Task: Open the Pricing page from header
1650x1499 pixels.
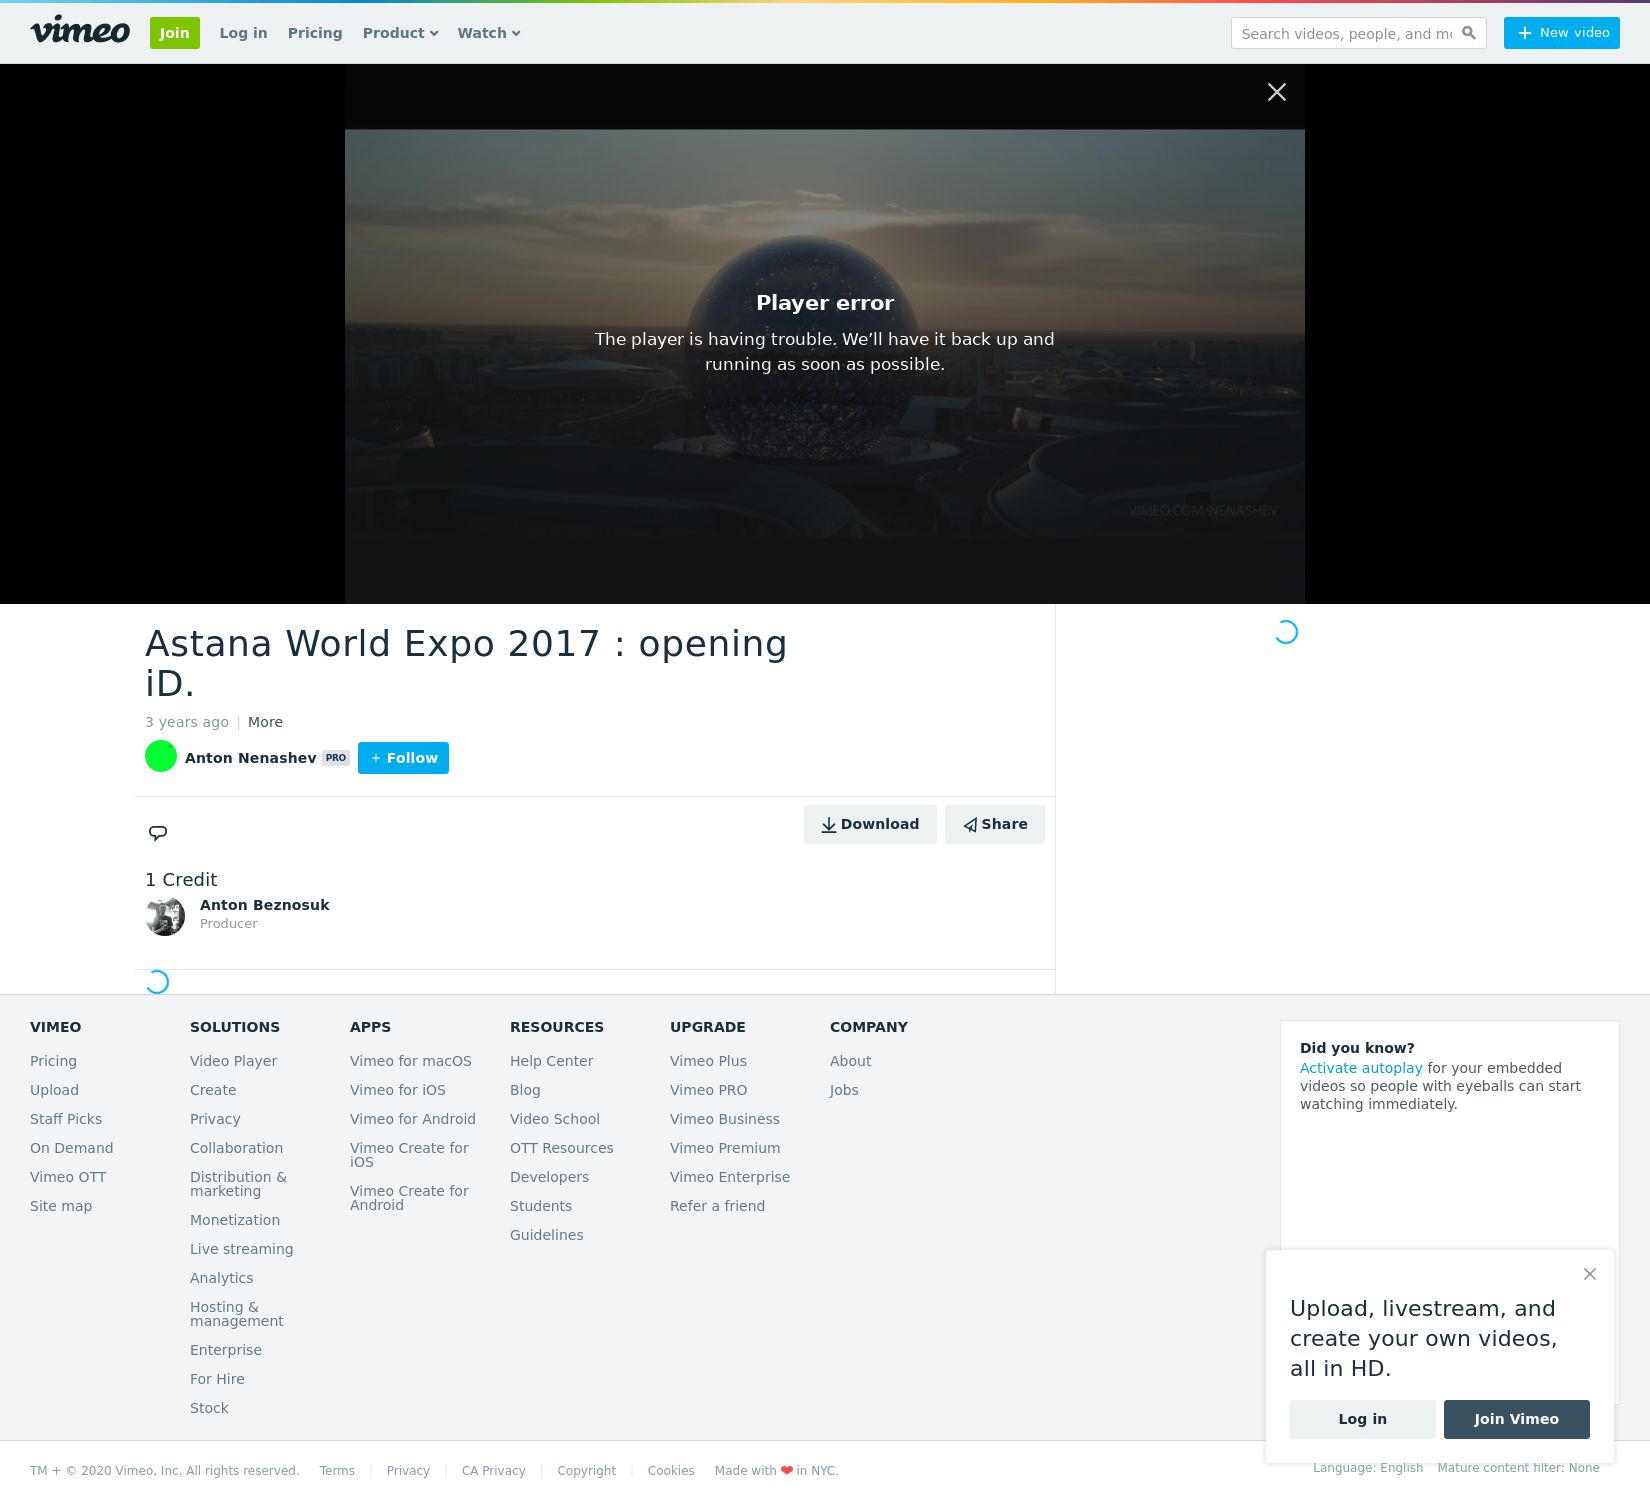Action: 315,33
